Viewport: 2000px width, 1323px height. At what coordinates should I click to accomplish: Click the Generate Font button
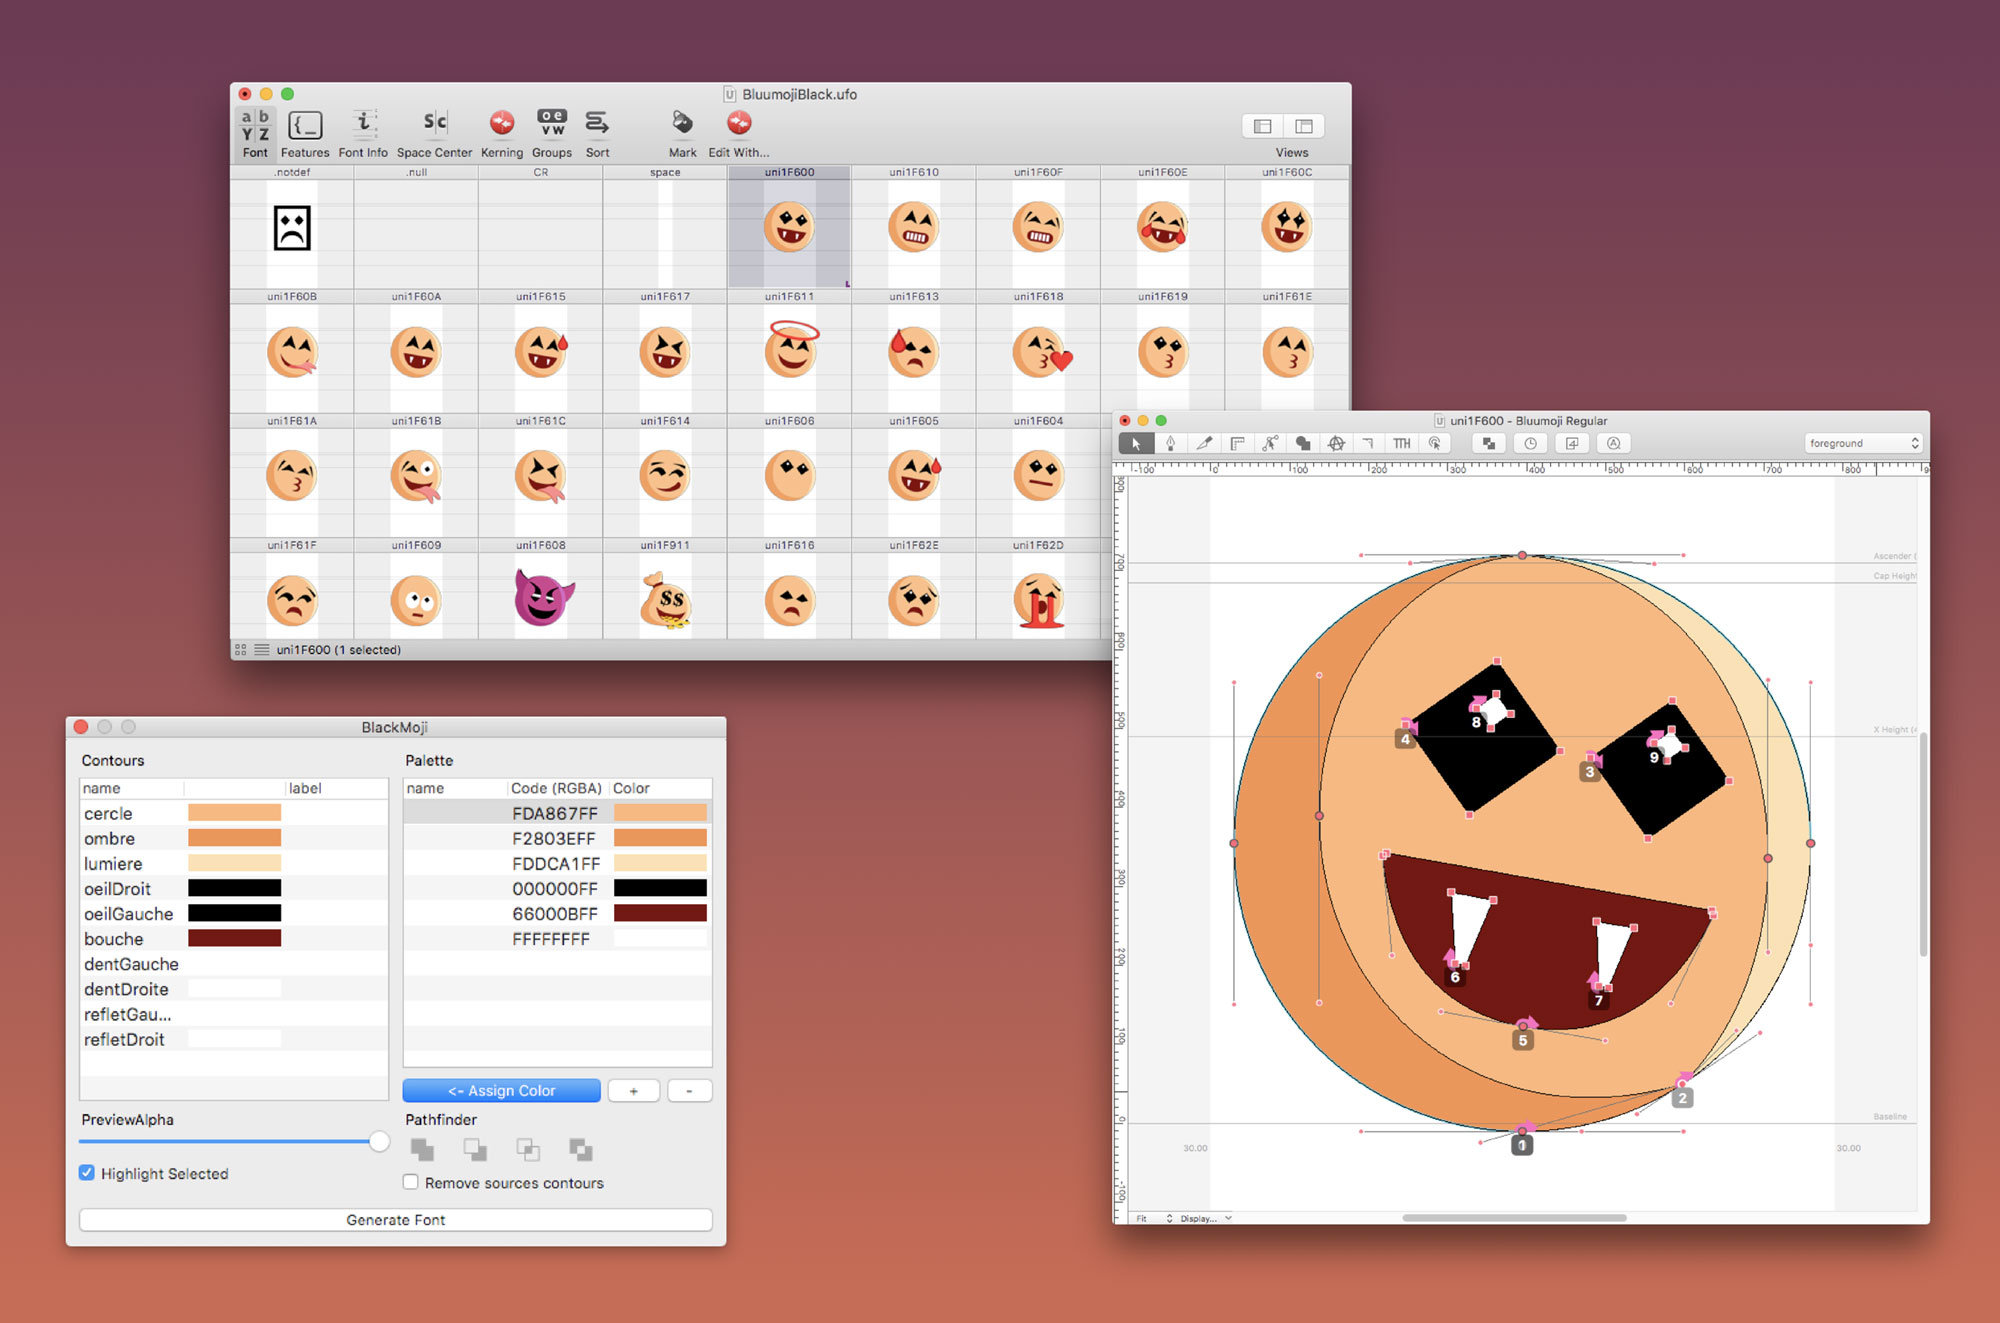395,1220
